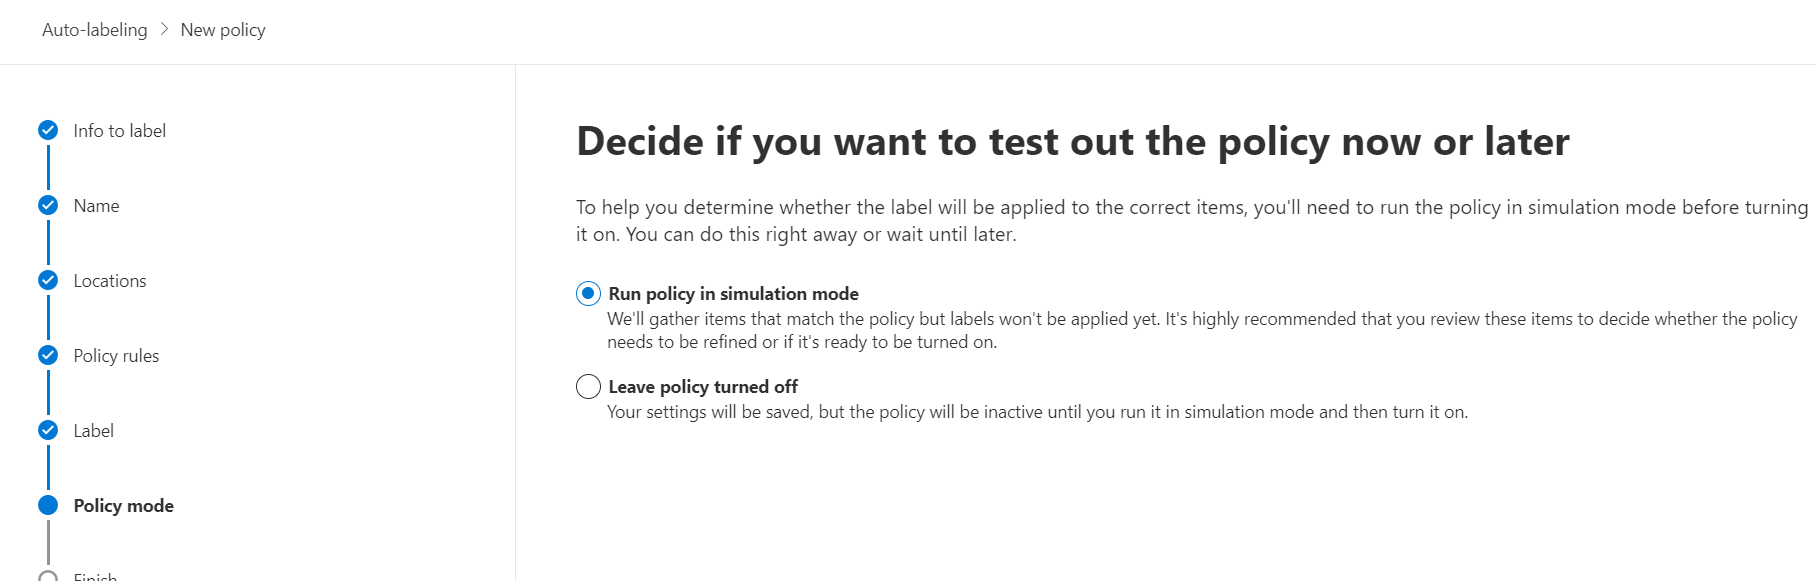Screen dimensions: 1816x581
Task: Select the Run policy in simulation mode radio button
Action: (x=588, y=293)
